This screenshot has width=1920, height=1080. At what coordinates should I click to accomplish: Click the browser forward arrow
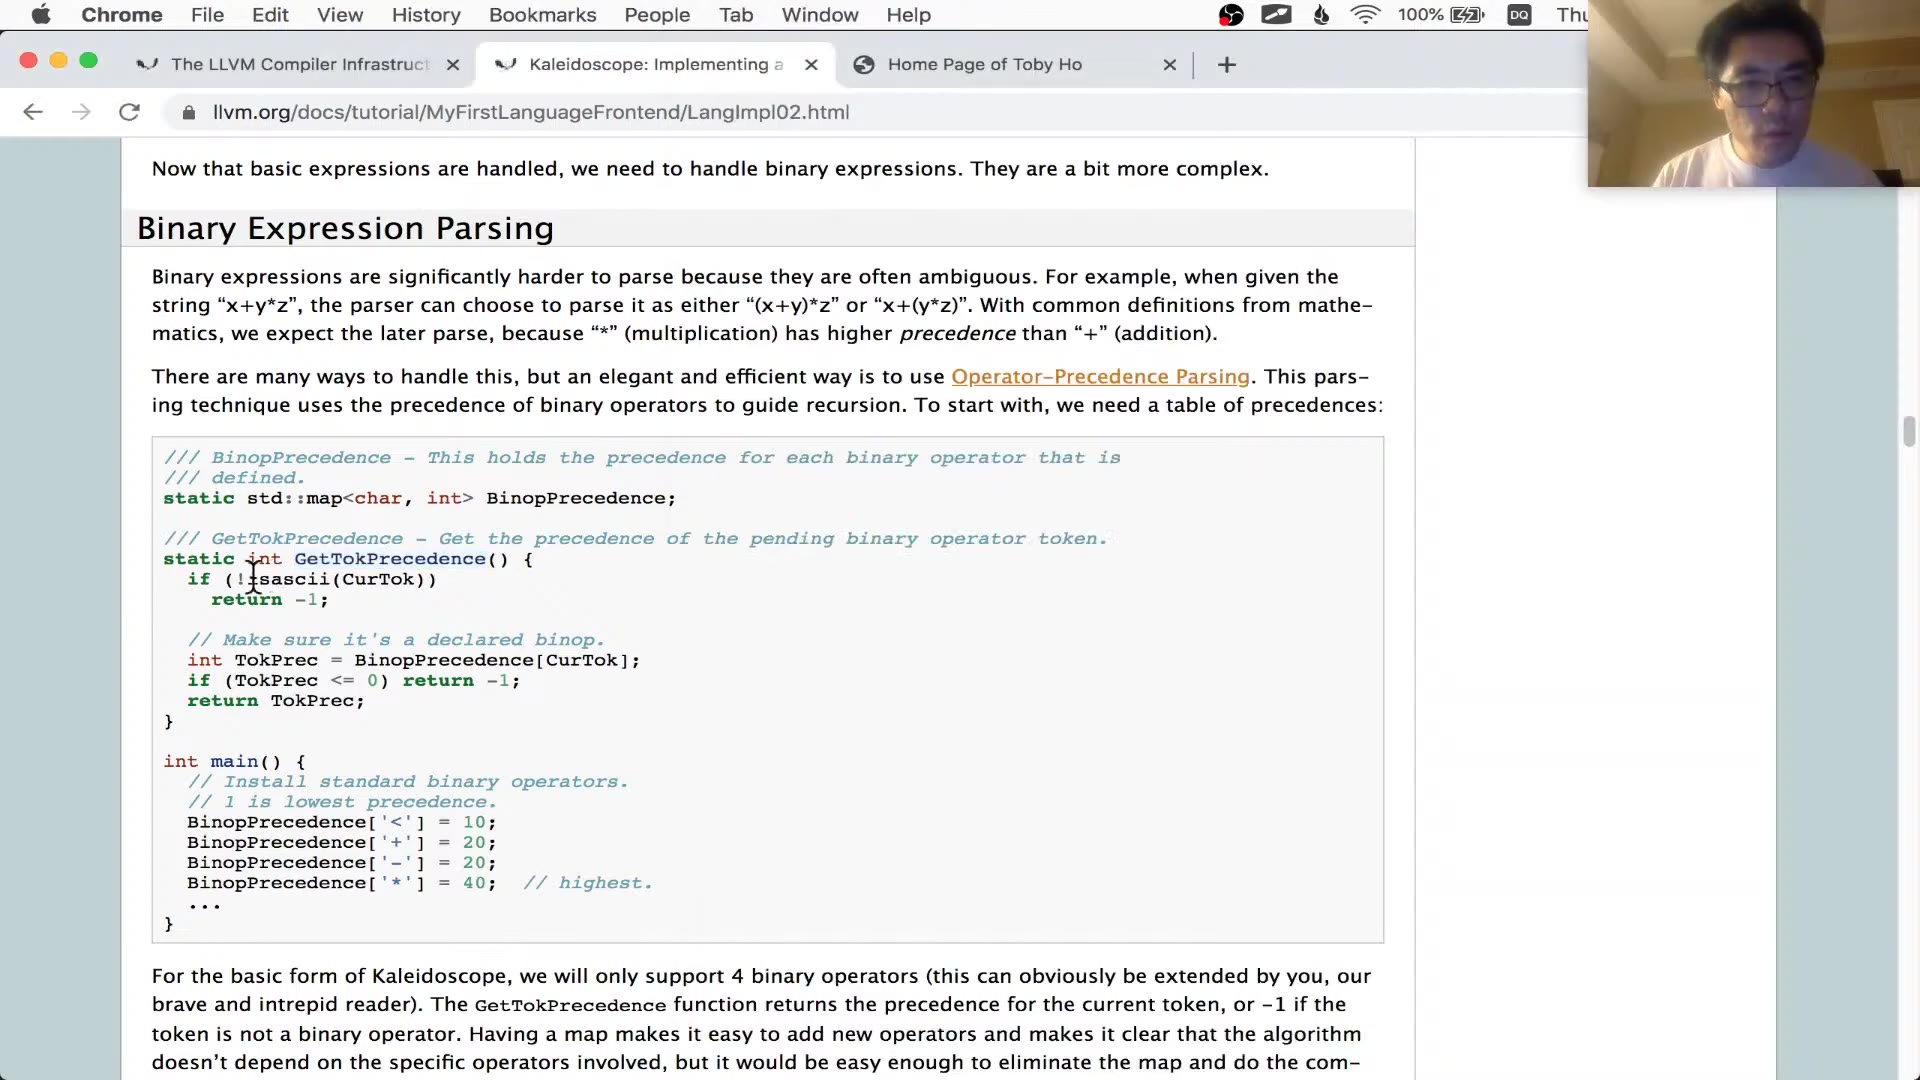[x=81, y=112]
